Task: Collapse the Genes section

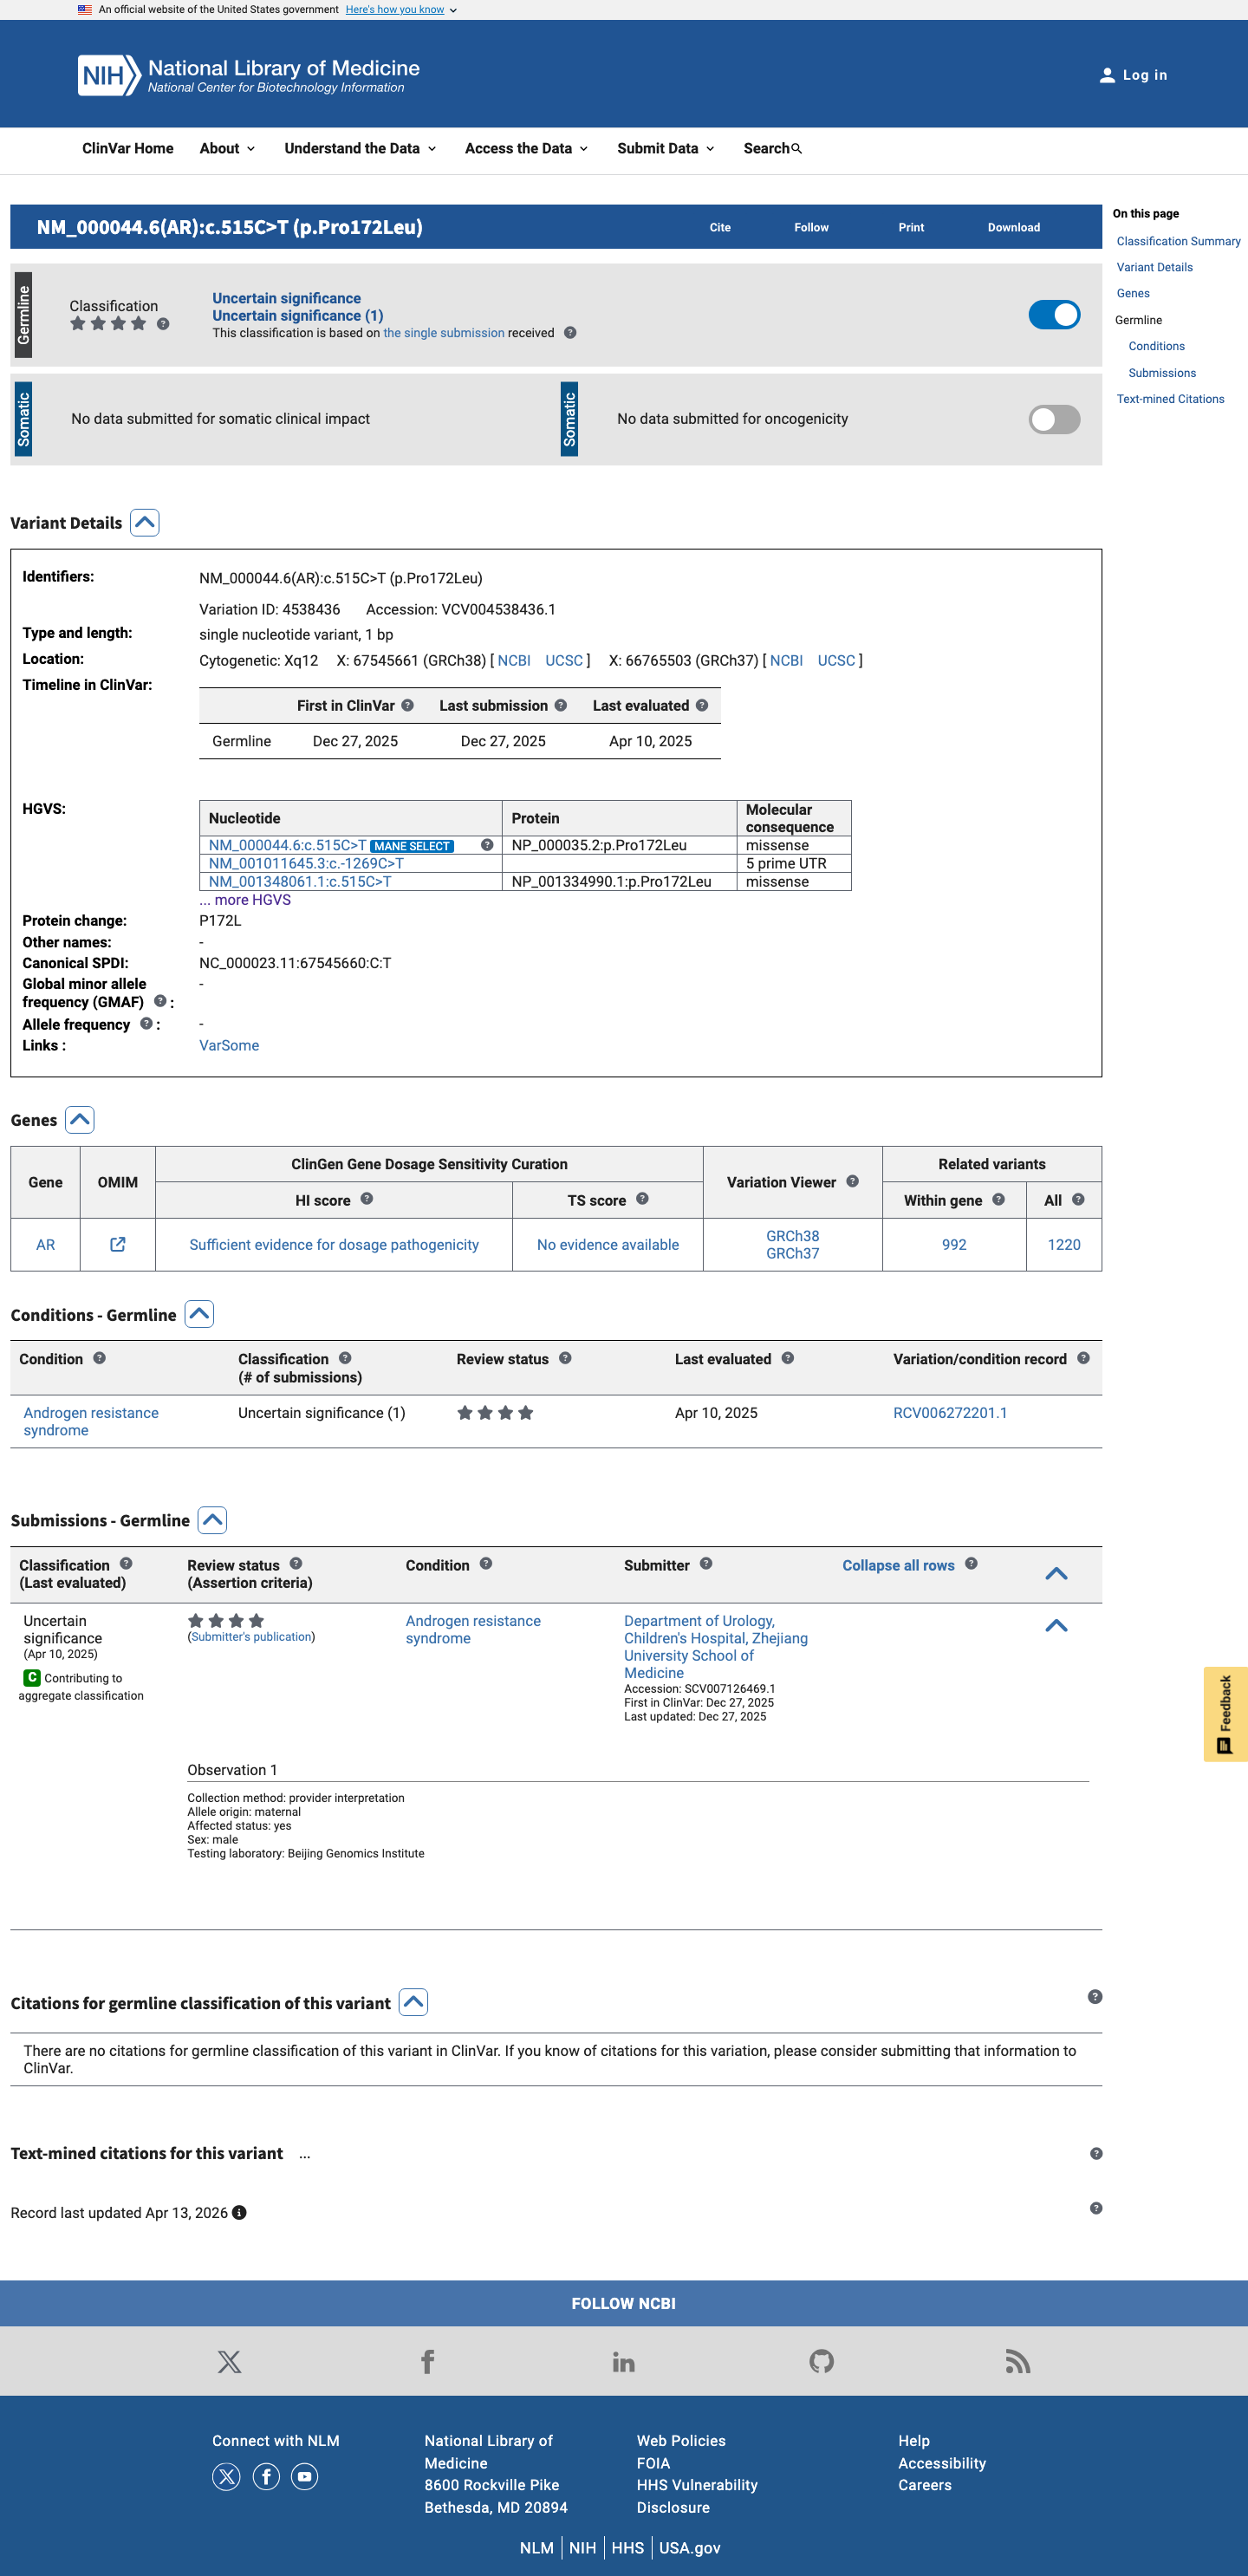Action: click(80, 1120)
